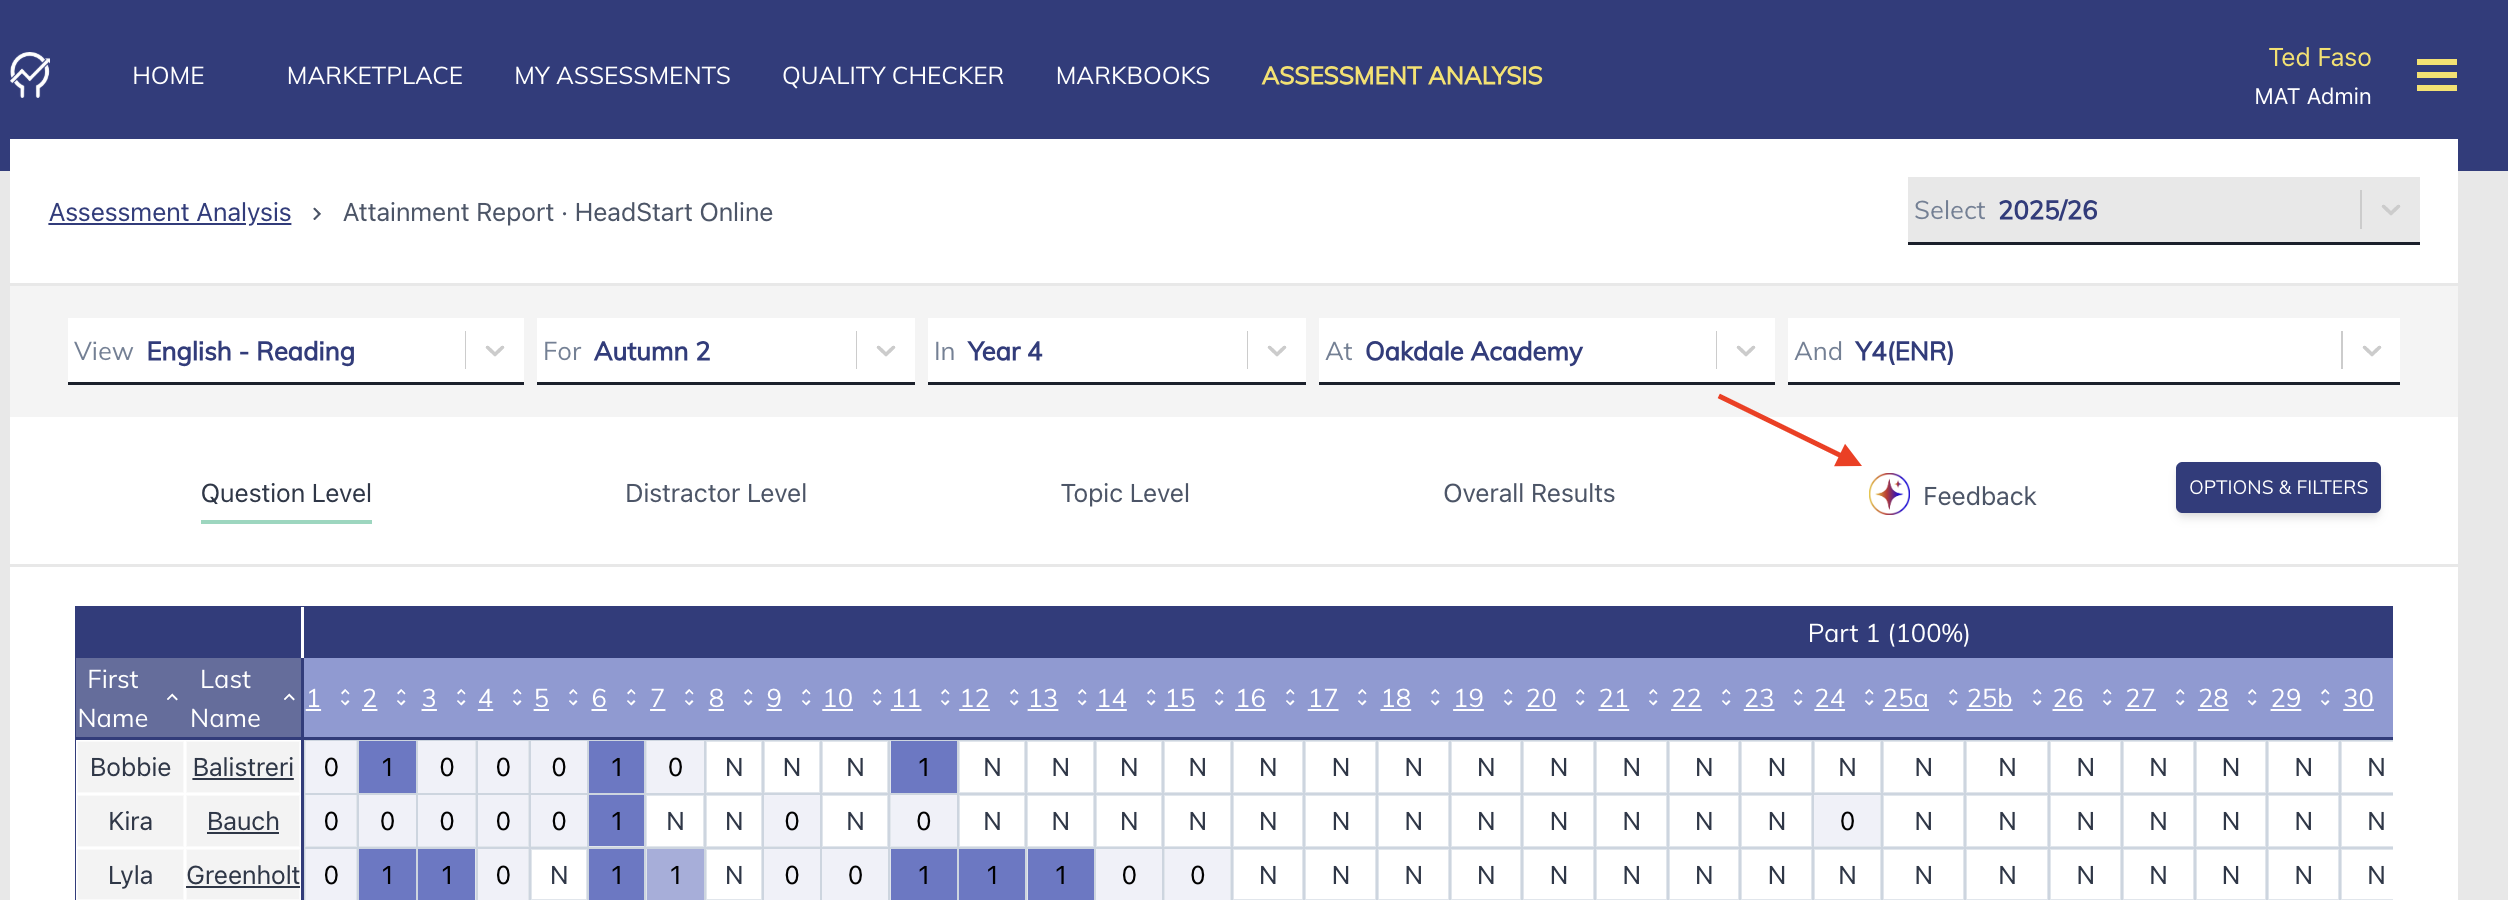2508x900 pixels.
Task: Click sort arrows beside question 25a
Action: click(x=1953, y=698)
